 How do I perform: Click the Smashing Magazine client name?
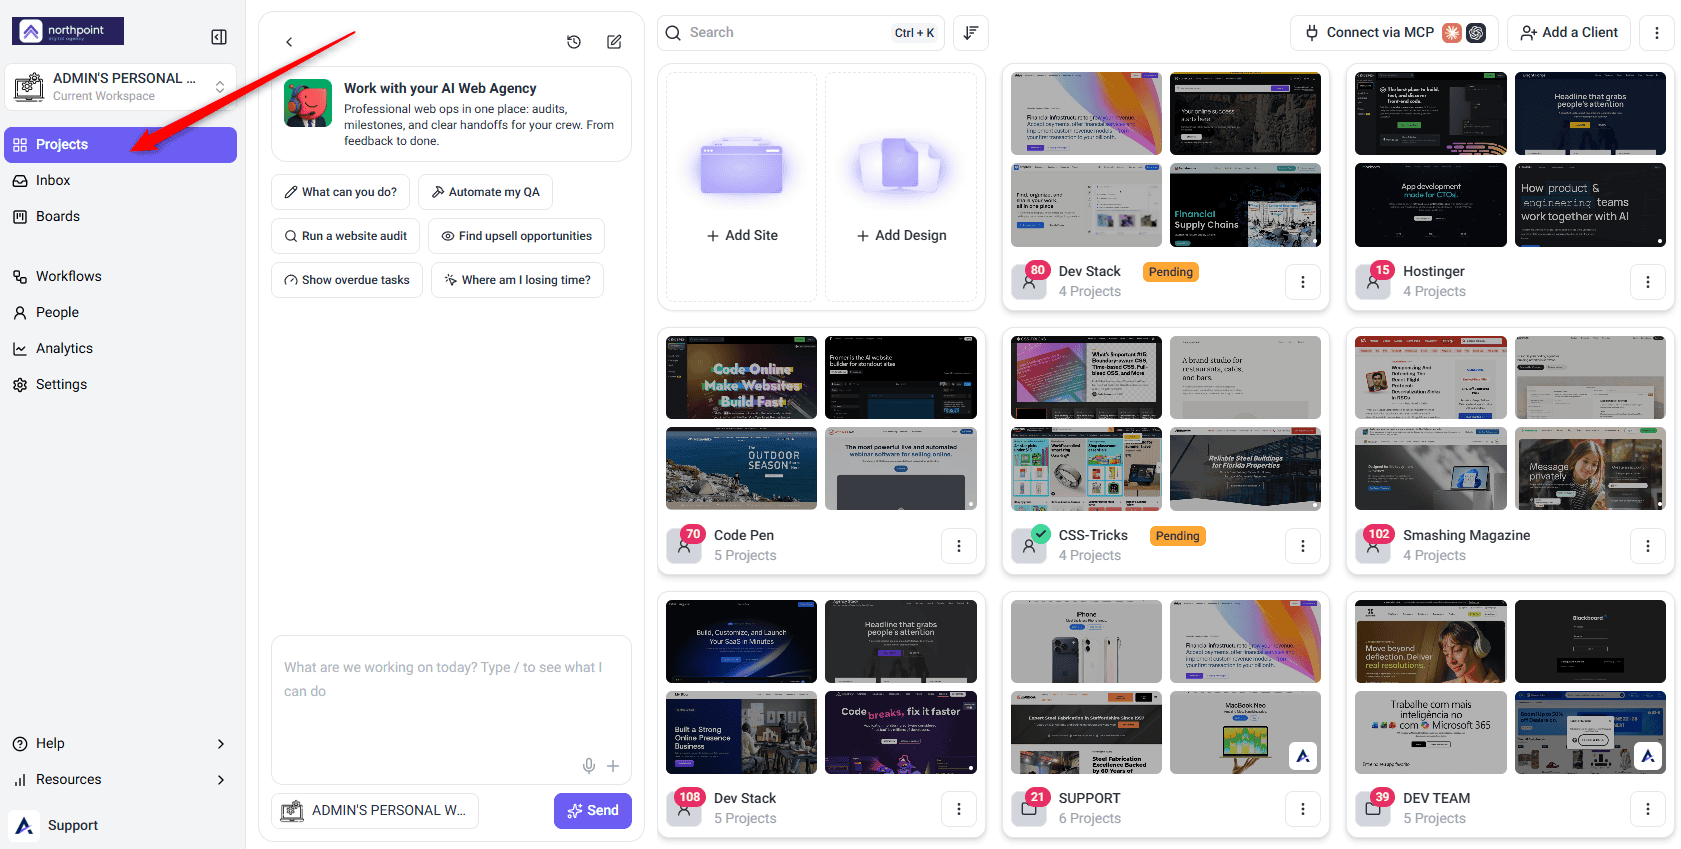[x=1466, y=536]
